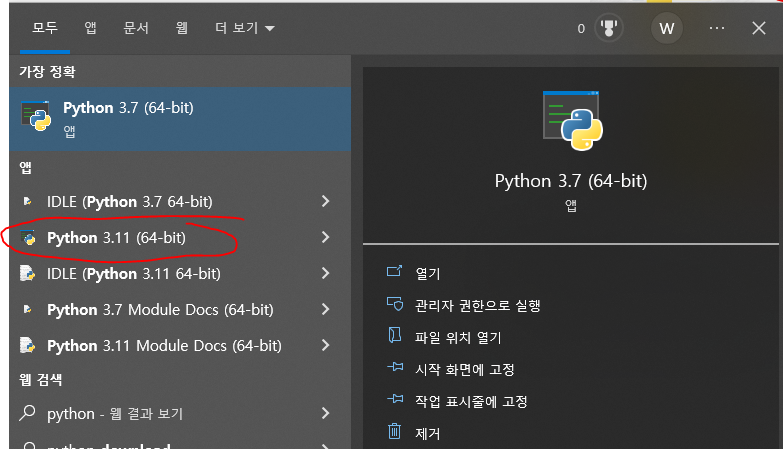Click IDLE Python 3.11 file icon
The image size is (783, 449).
[27, 273]
